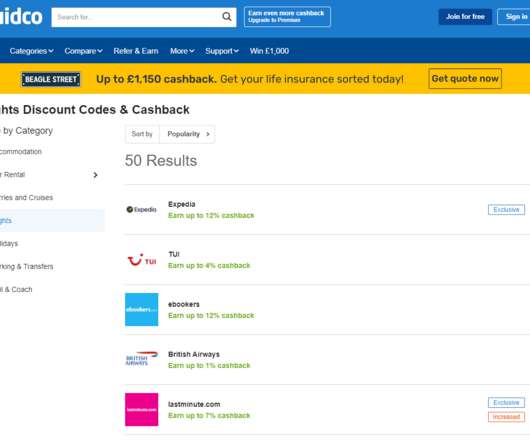530x442 pixels.
Task: Click the Quidco logo
Action: click(x=21, y=17)
